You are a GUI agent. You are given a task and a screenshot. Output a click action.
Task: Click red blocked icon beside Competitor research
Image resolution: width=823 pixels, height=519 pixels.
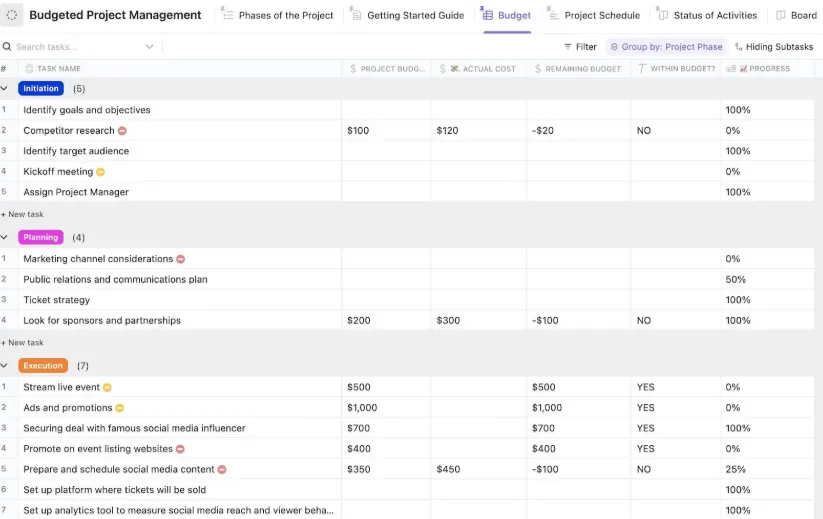tap(122, 131)
